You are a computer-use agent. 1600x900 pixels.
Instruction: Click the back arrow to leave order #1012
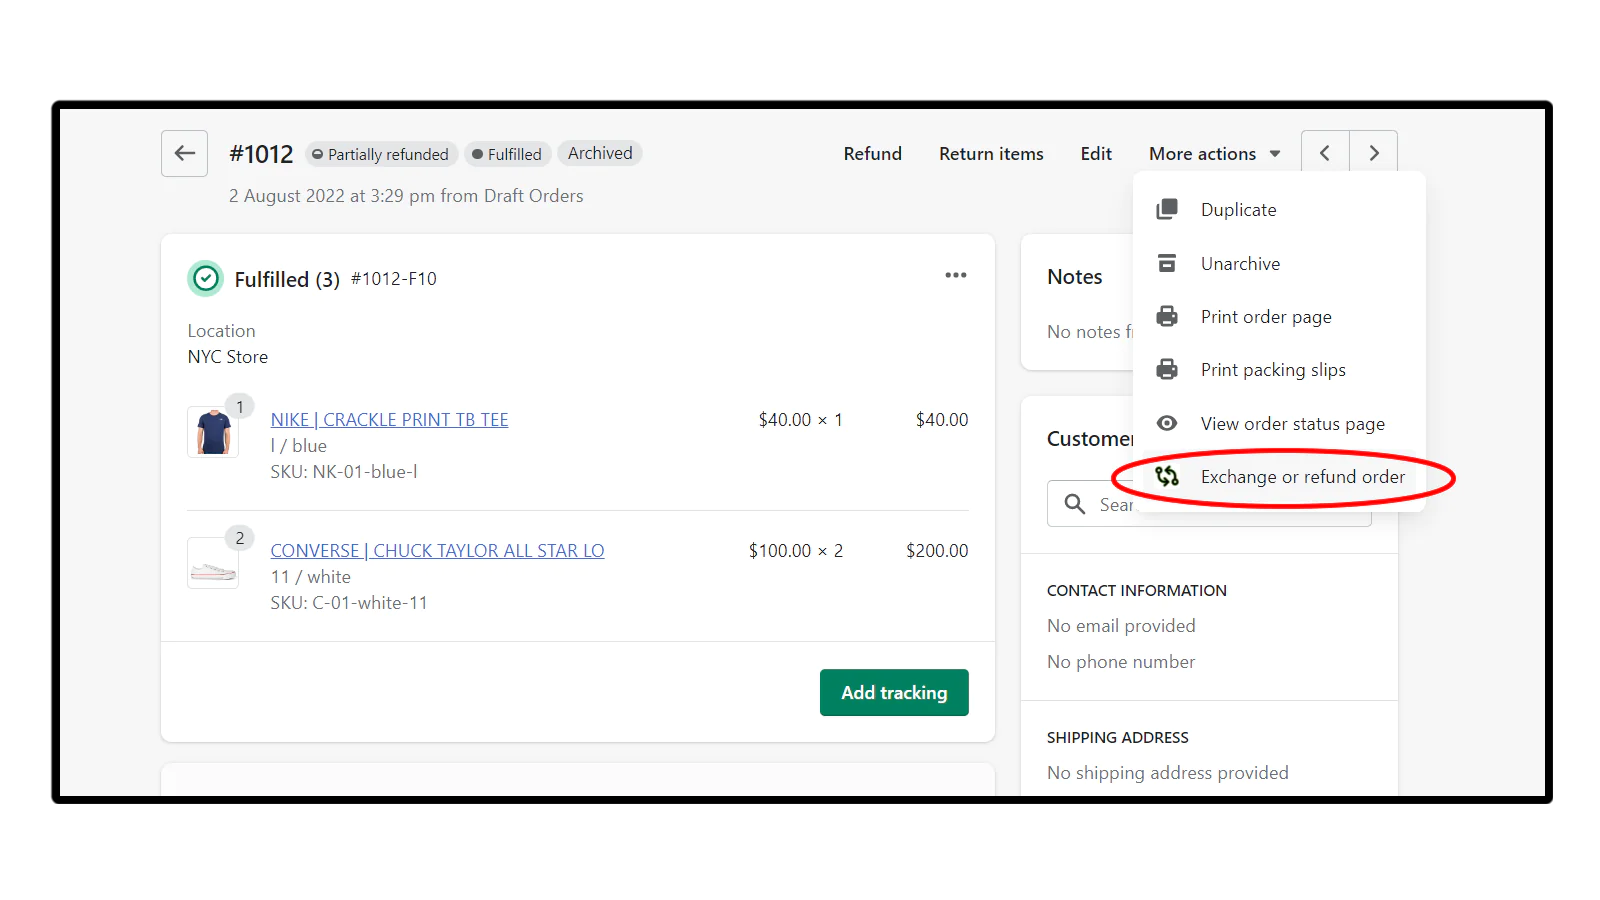point(184,153)
